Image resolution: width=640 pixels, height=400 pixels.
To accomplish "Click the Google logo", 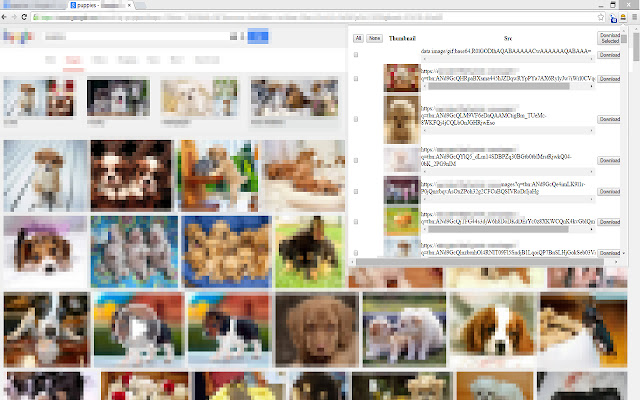I will 18,36.
